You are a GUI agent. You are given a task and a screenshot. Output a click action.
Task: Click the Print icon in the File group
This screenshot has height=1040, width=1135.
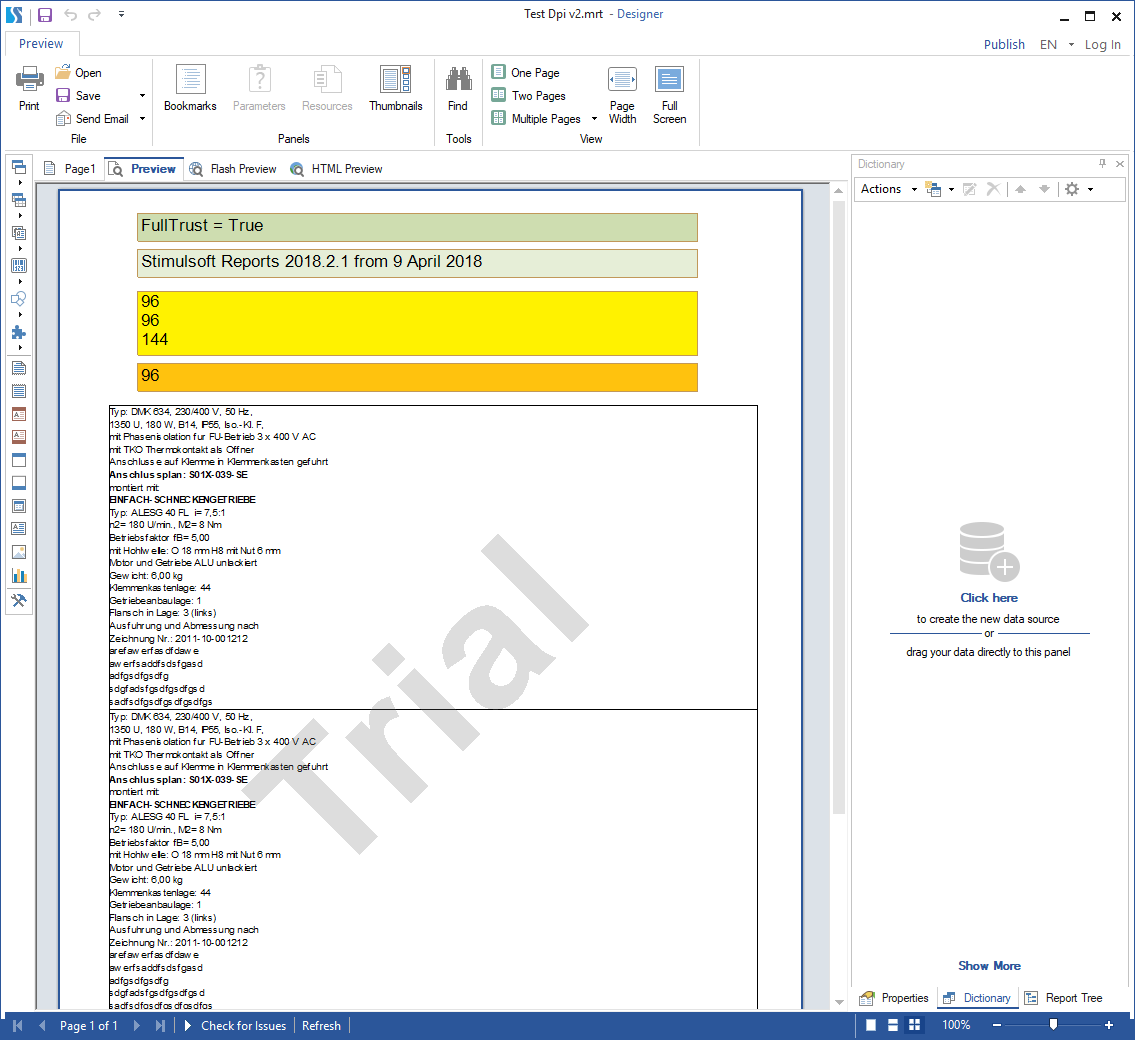[29, 80]
